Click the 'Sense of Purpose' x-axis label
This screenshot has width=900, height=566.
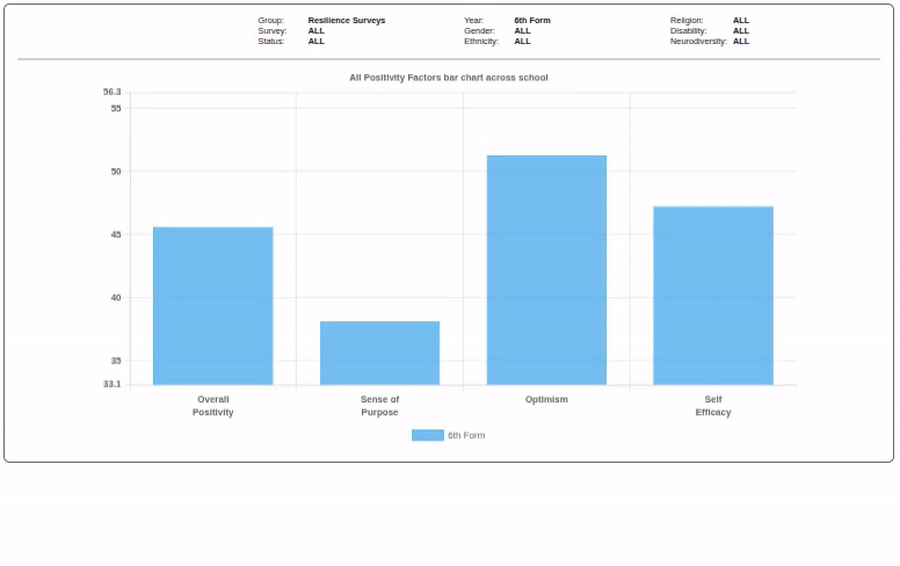click(x=380, y=405)
